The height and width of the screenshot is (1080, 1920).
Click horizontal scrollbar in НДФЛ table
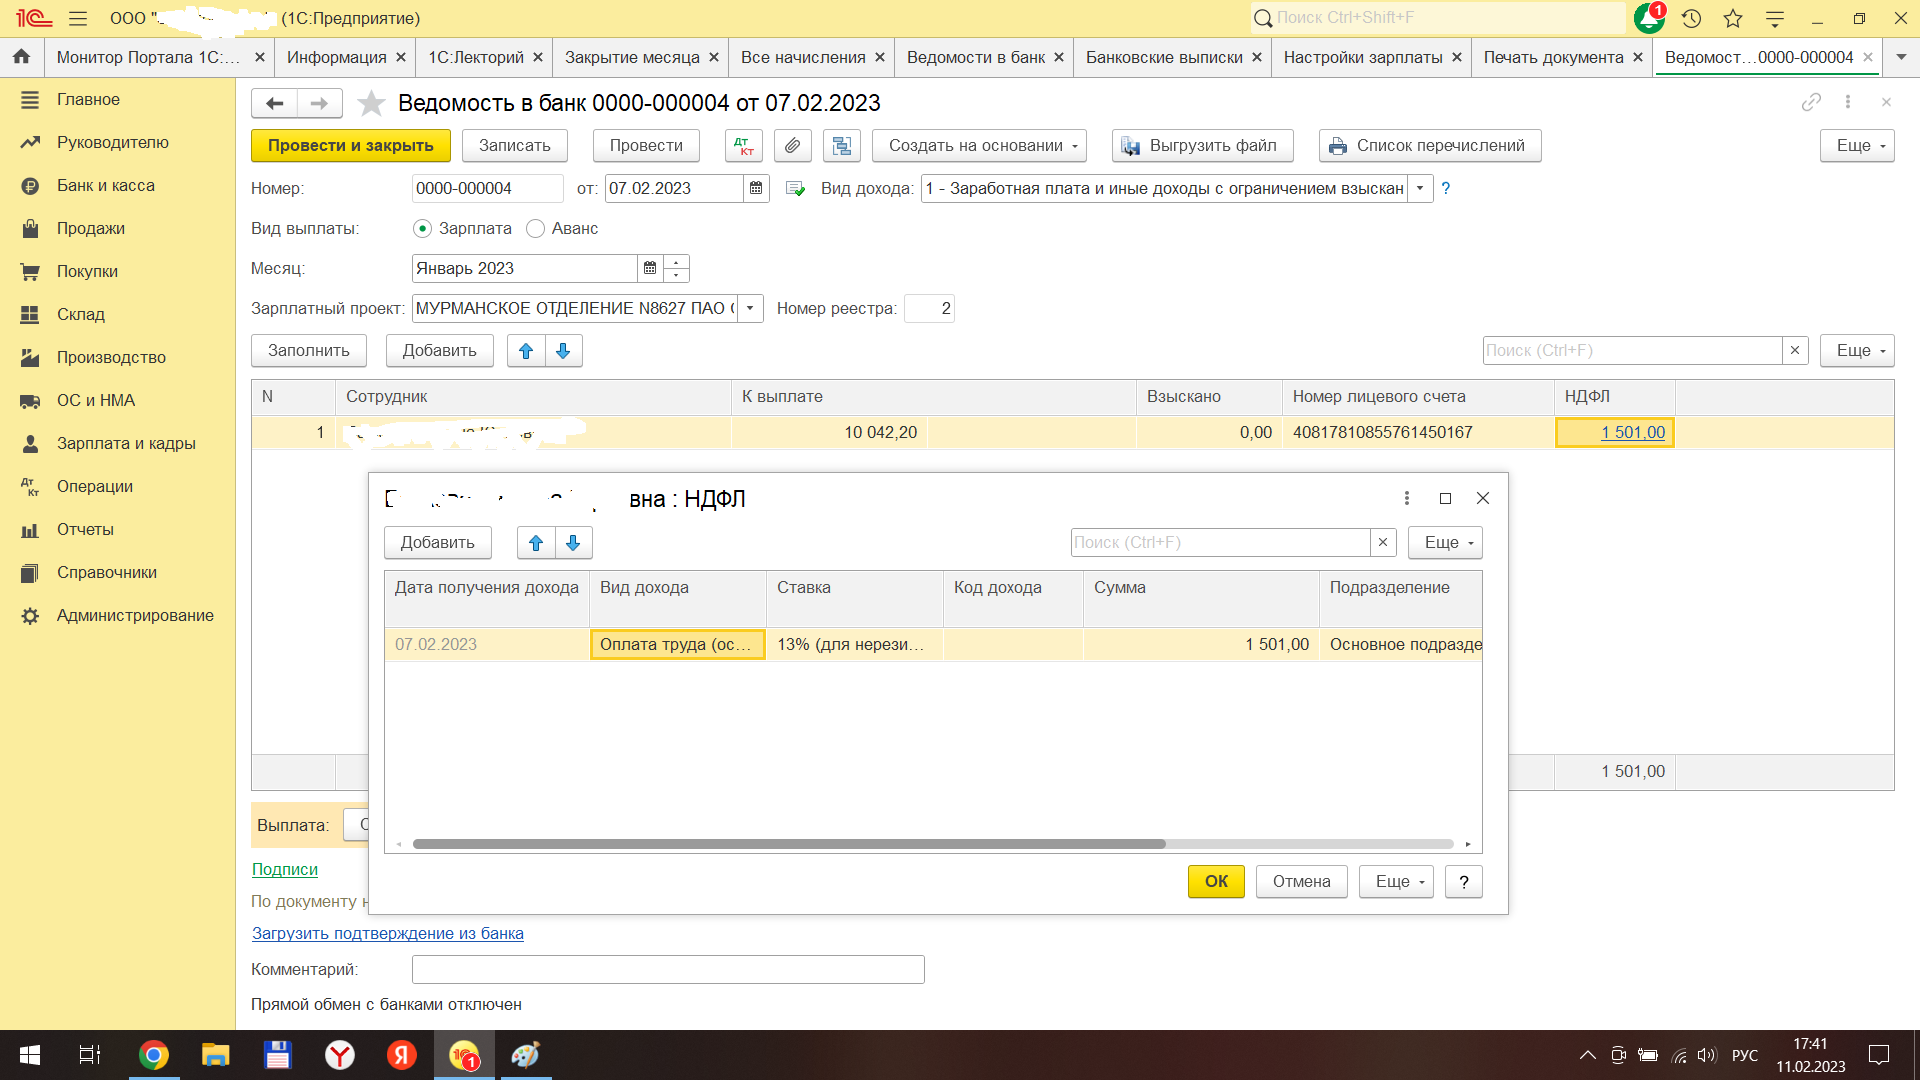coord(788,844)
